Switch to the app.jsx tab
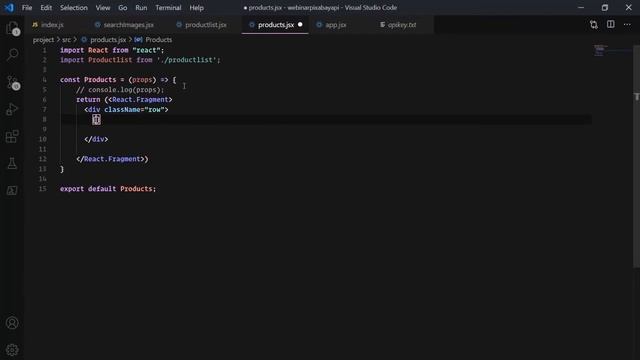This screenshot has width=640, height=360. [x=336, y=25]
